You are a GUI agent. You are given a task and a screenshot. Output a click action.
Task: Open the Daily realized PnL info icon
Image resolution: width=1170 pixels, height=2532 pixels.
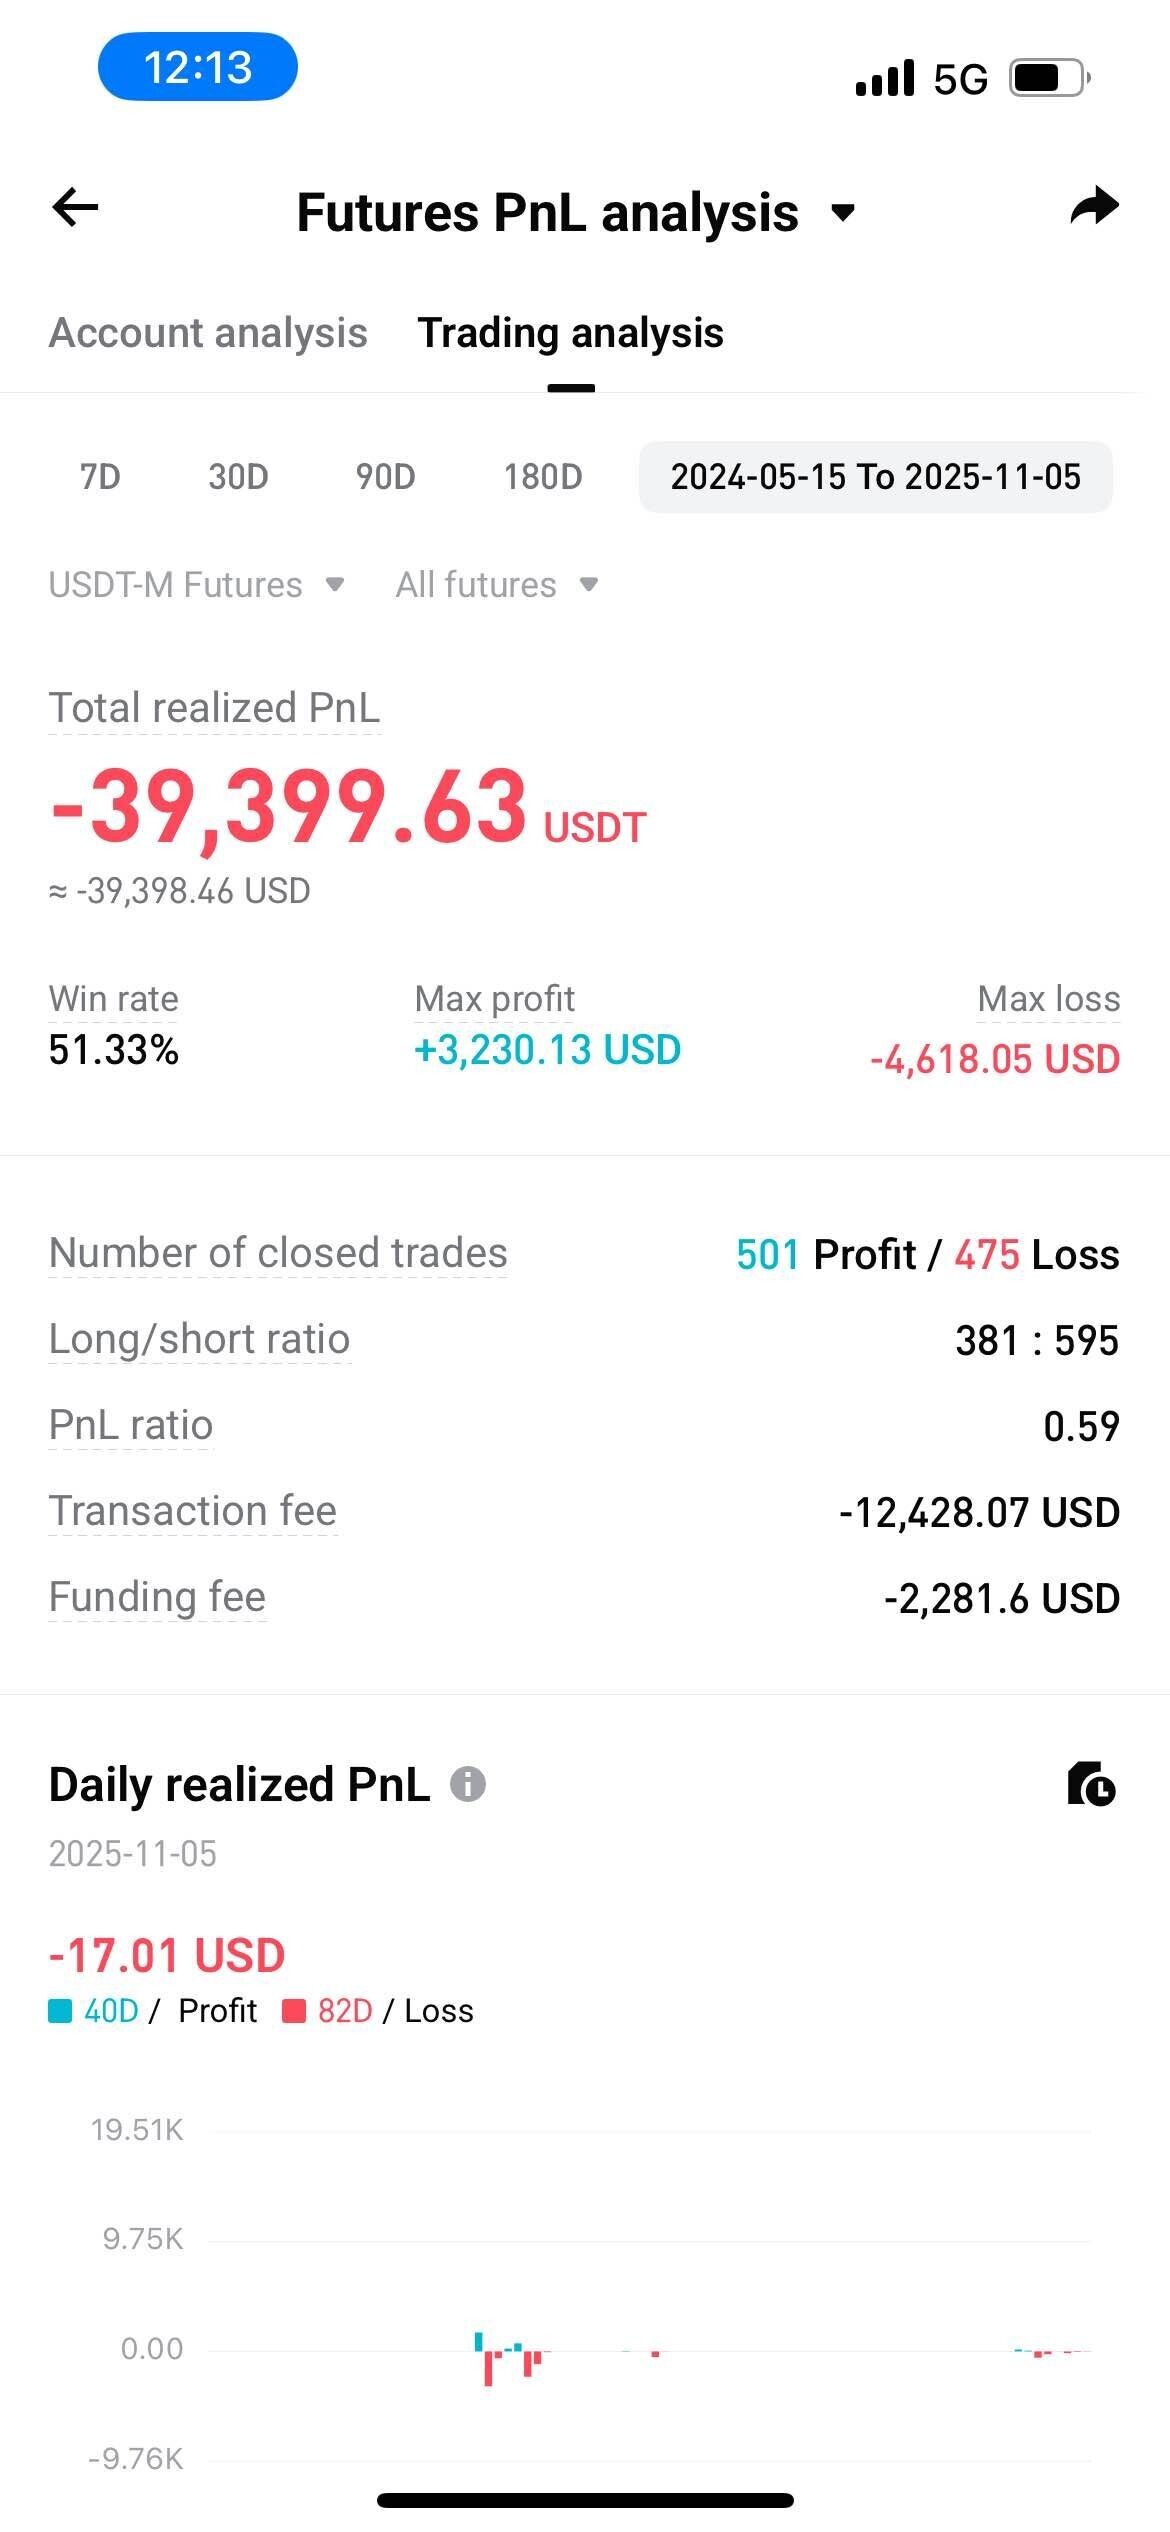(x=468, y=1784)
